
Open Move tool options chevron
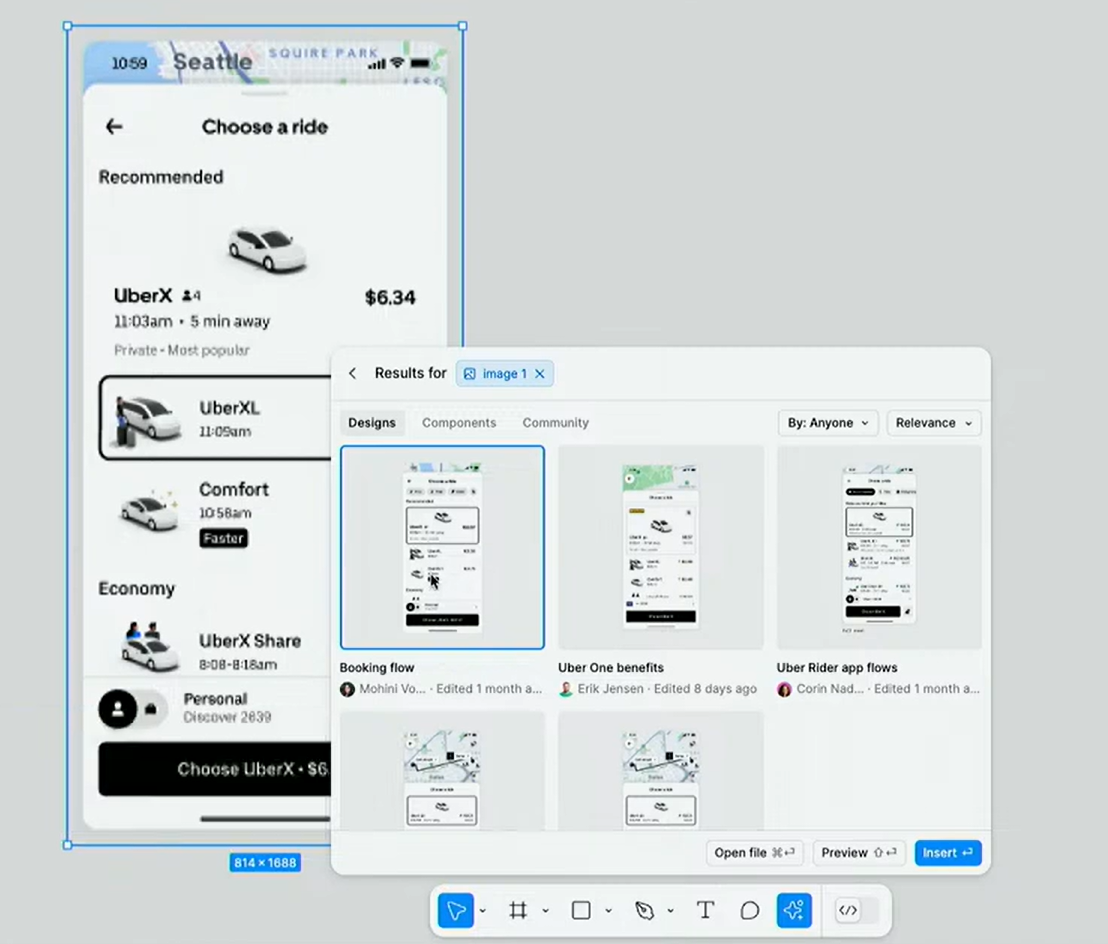pos(483,911)
